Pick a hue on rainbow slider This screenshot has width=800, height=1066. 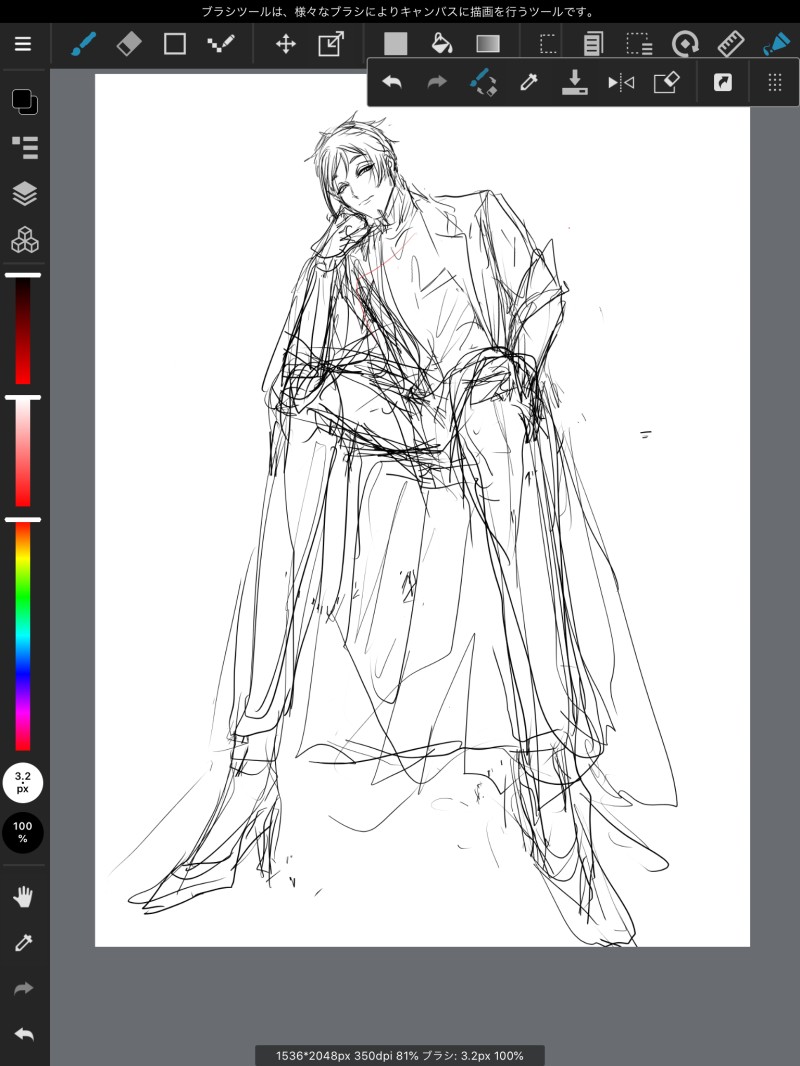point(23,635)
